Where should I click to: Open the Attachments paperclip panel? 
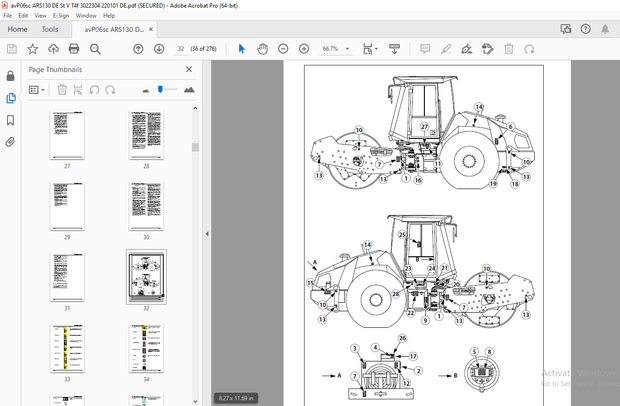[x=11, y=142]
